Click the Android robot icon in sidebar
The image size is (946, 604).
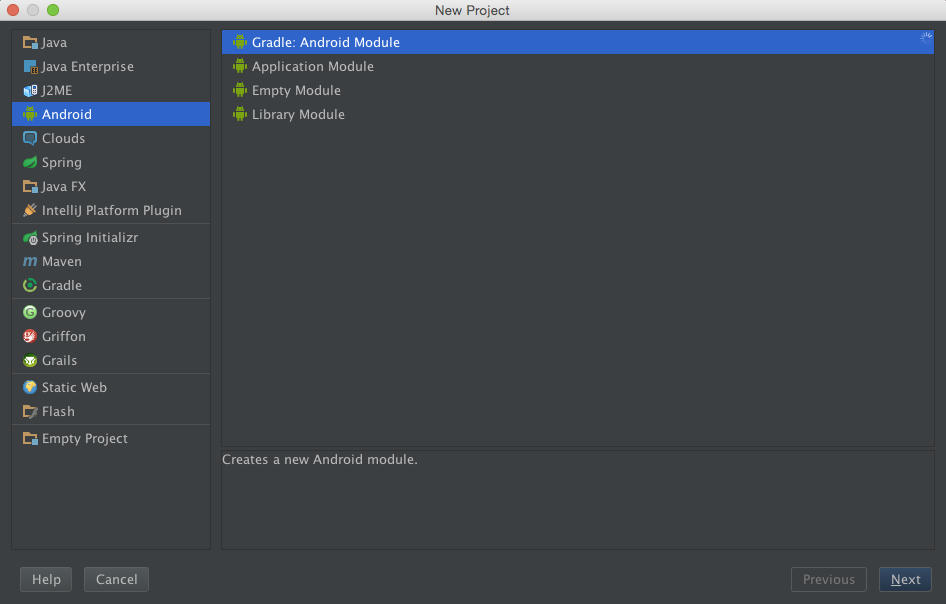click(30, 114)
